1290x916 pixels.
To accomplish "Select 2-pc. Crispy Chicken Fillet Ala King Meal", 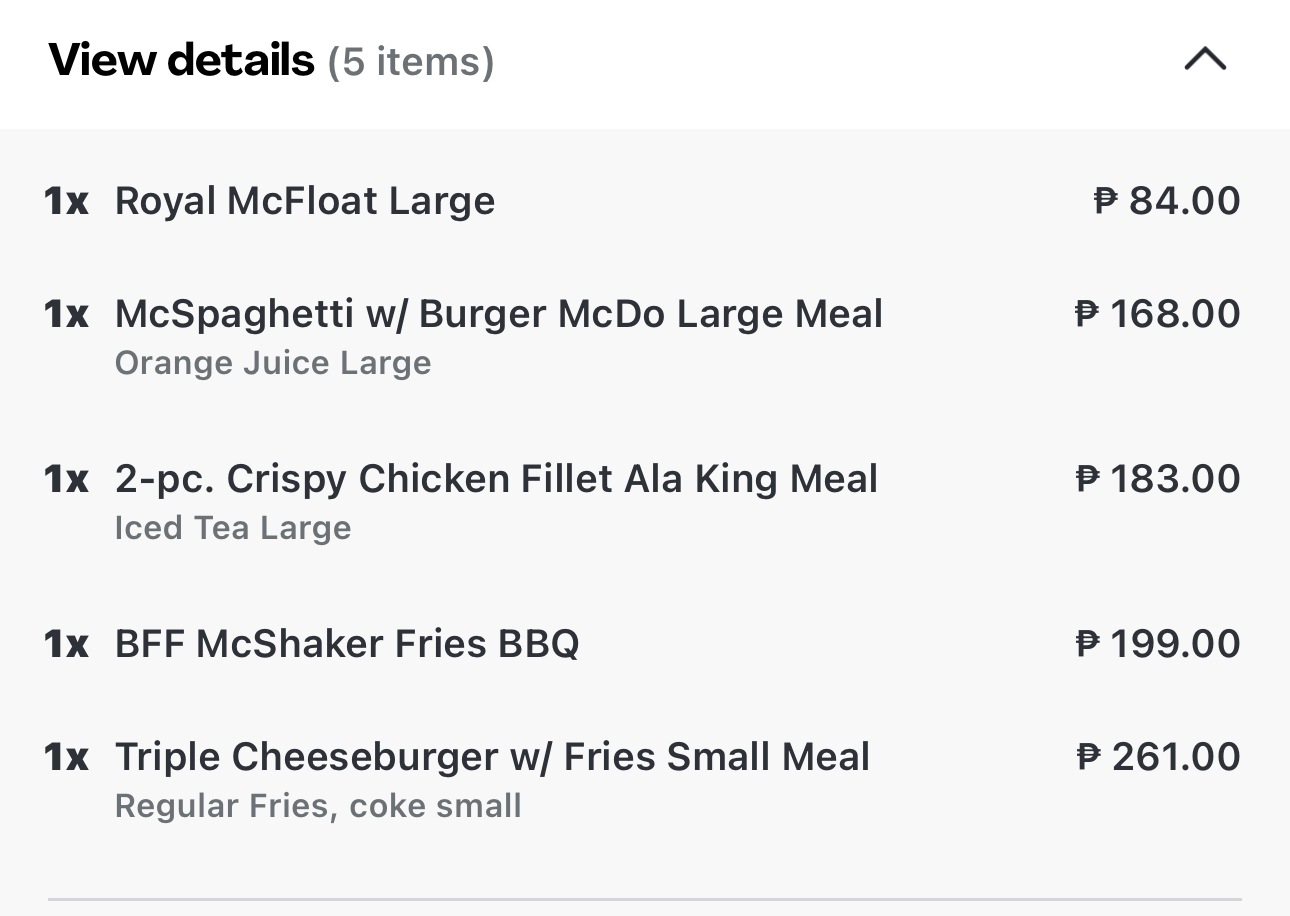I will [496, 479].
